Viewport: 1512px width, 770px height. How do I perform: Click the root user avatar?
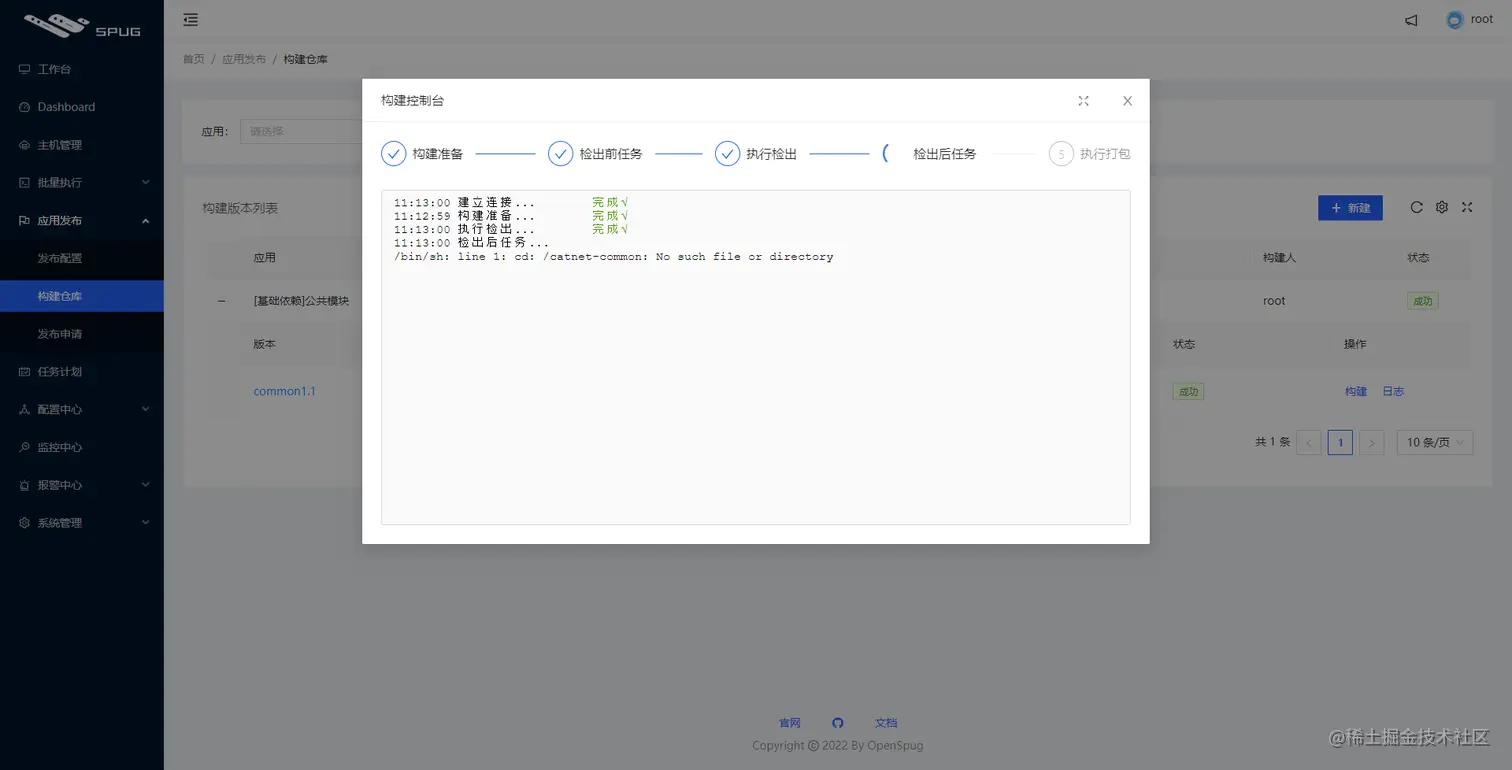point(1455,20)
